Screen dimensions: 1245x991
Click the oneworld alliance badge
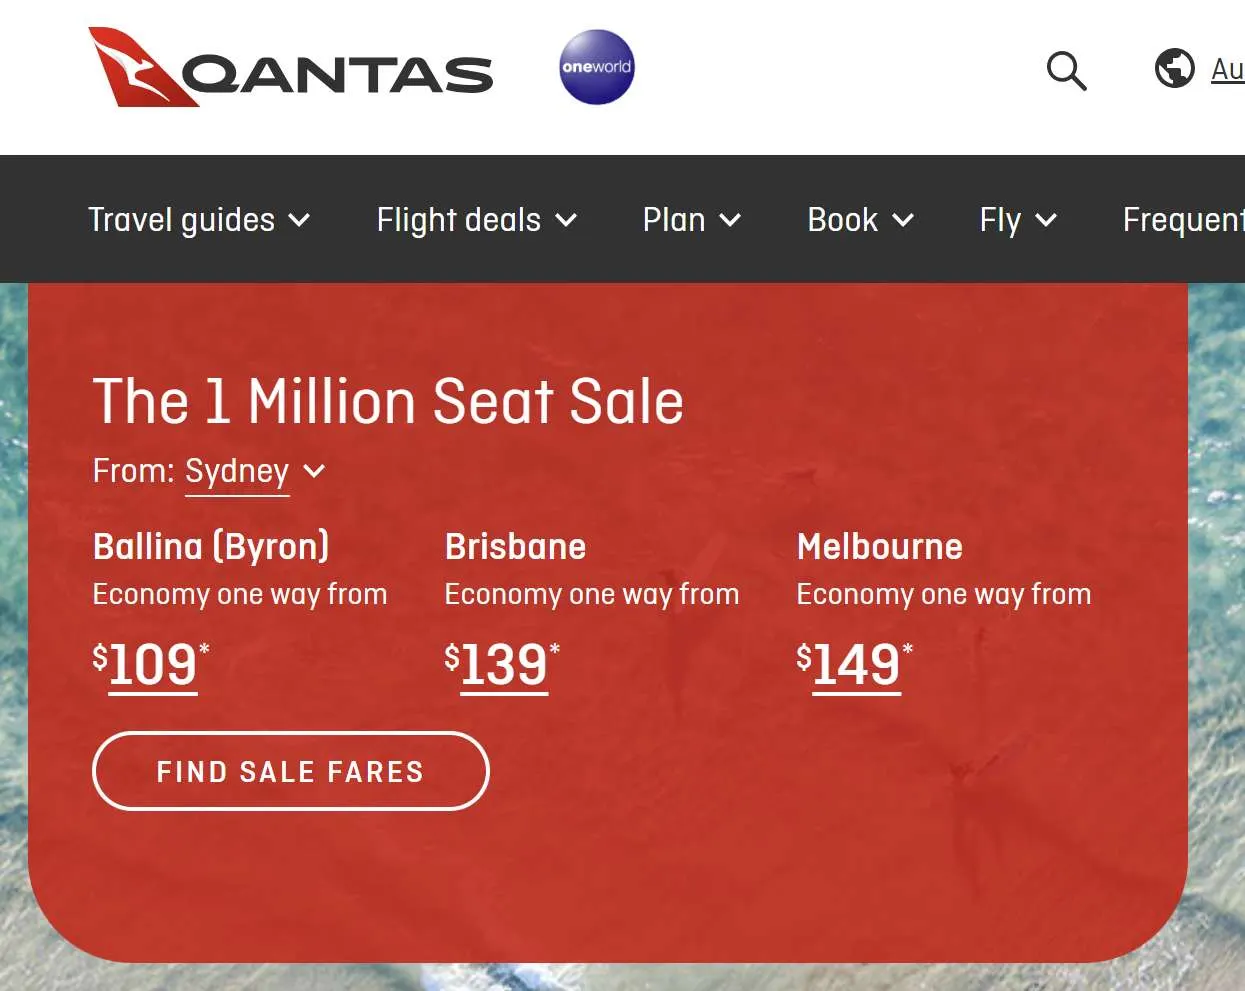(x=596, y=67)
